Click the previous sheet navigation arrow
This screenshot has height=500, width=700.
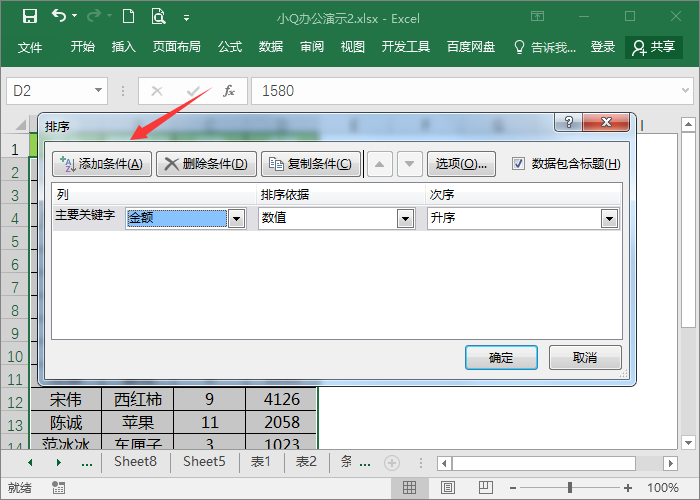[x=30, y=462]
